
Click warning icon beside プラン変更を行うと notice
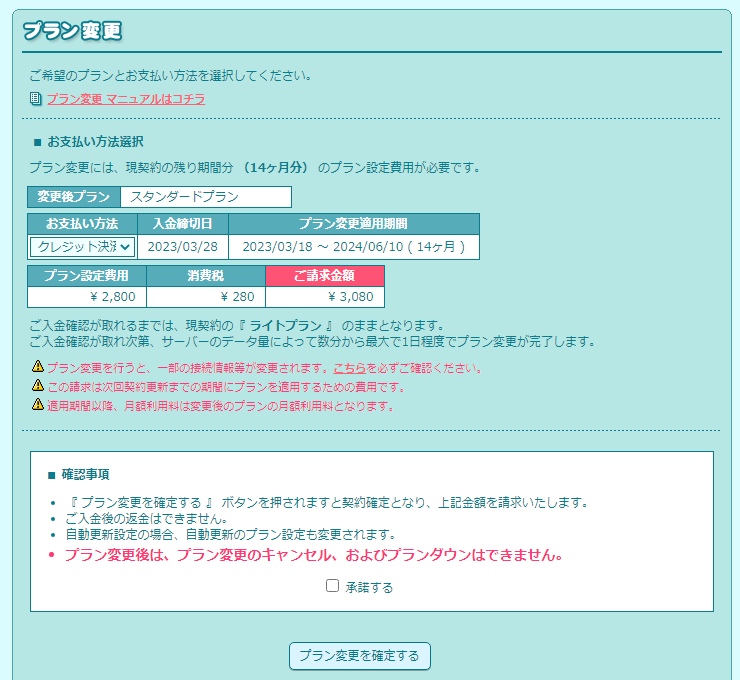point(37,368)
